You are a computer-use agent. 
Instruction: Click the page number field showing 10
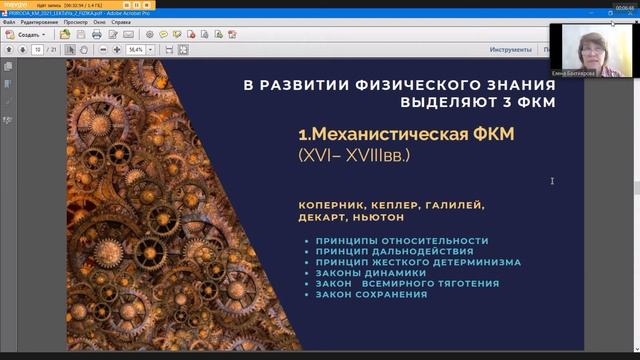(37, 50)
